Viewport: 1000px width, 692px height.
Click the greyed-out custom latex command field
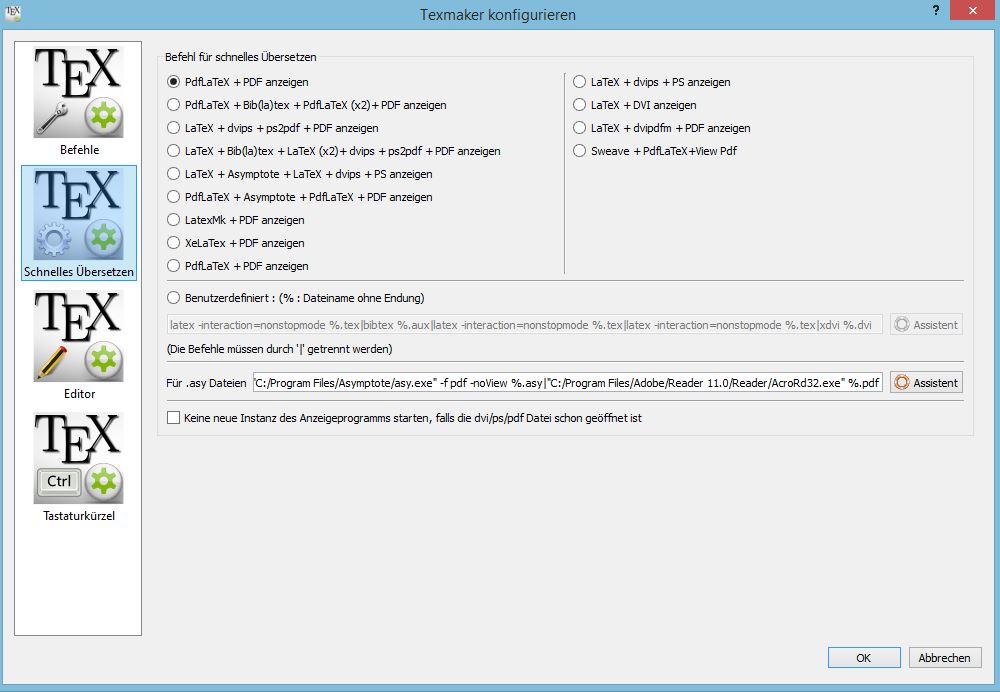(x=525, y=325)
